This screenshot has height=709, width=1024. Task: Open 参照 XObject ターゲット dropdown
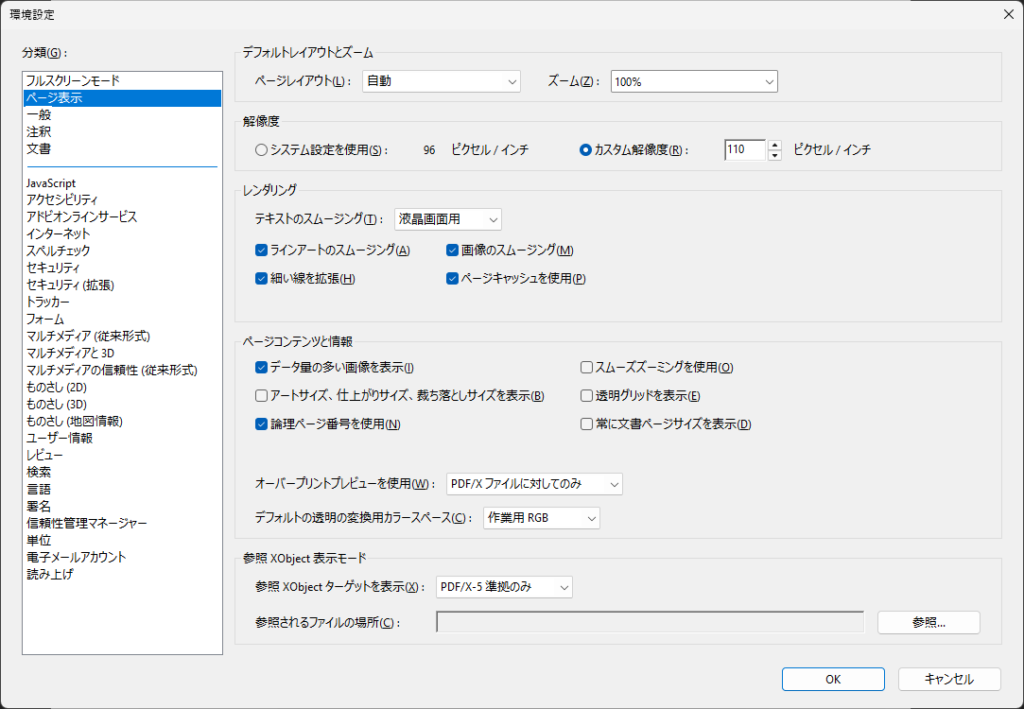click(504, 587)
